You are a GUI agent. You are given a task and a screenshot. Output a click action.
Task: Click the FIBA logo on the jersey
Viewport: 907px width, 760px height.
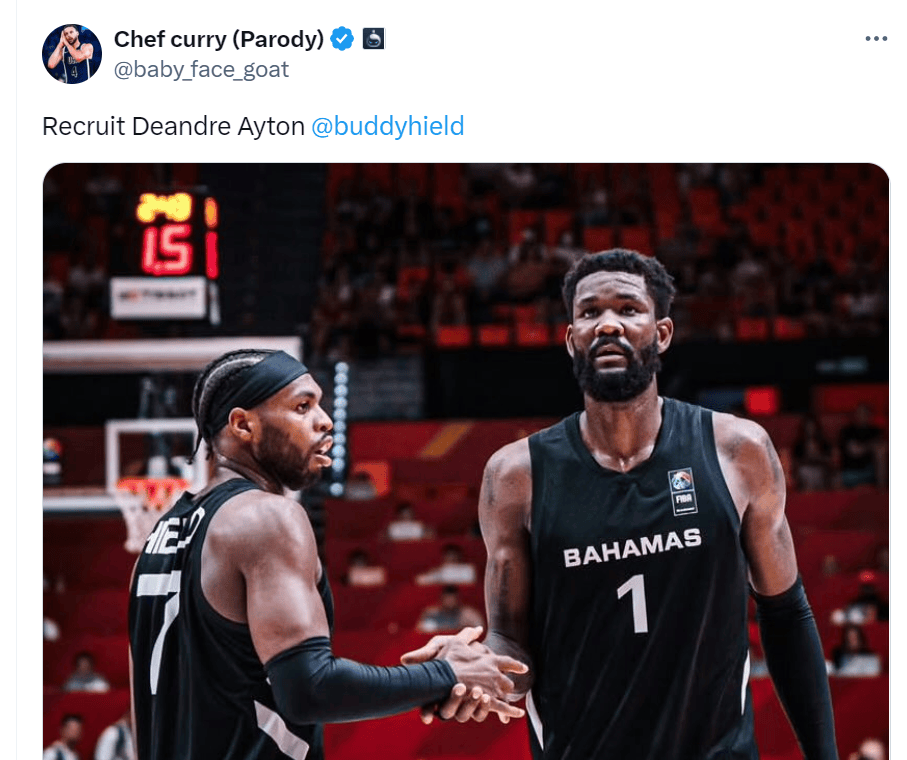[x=683, y=492]
